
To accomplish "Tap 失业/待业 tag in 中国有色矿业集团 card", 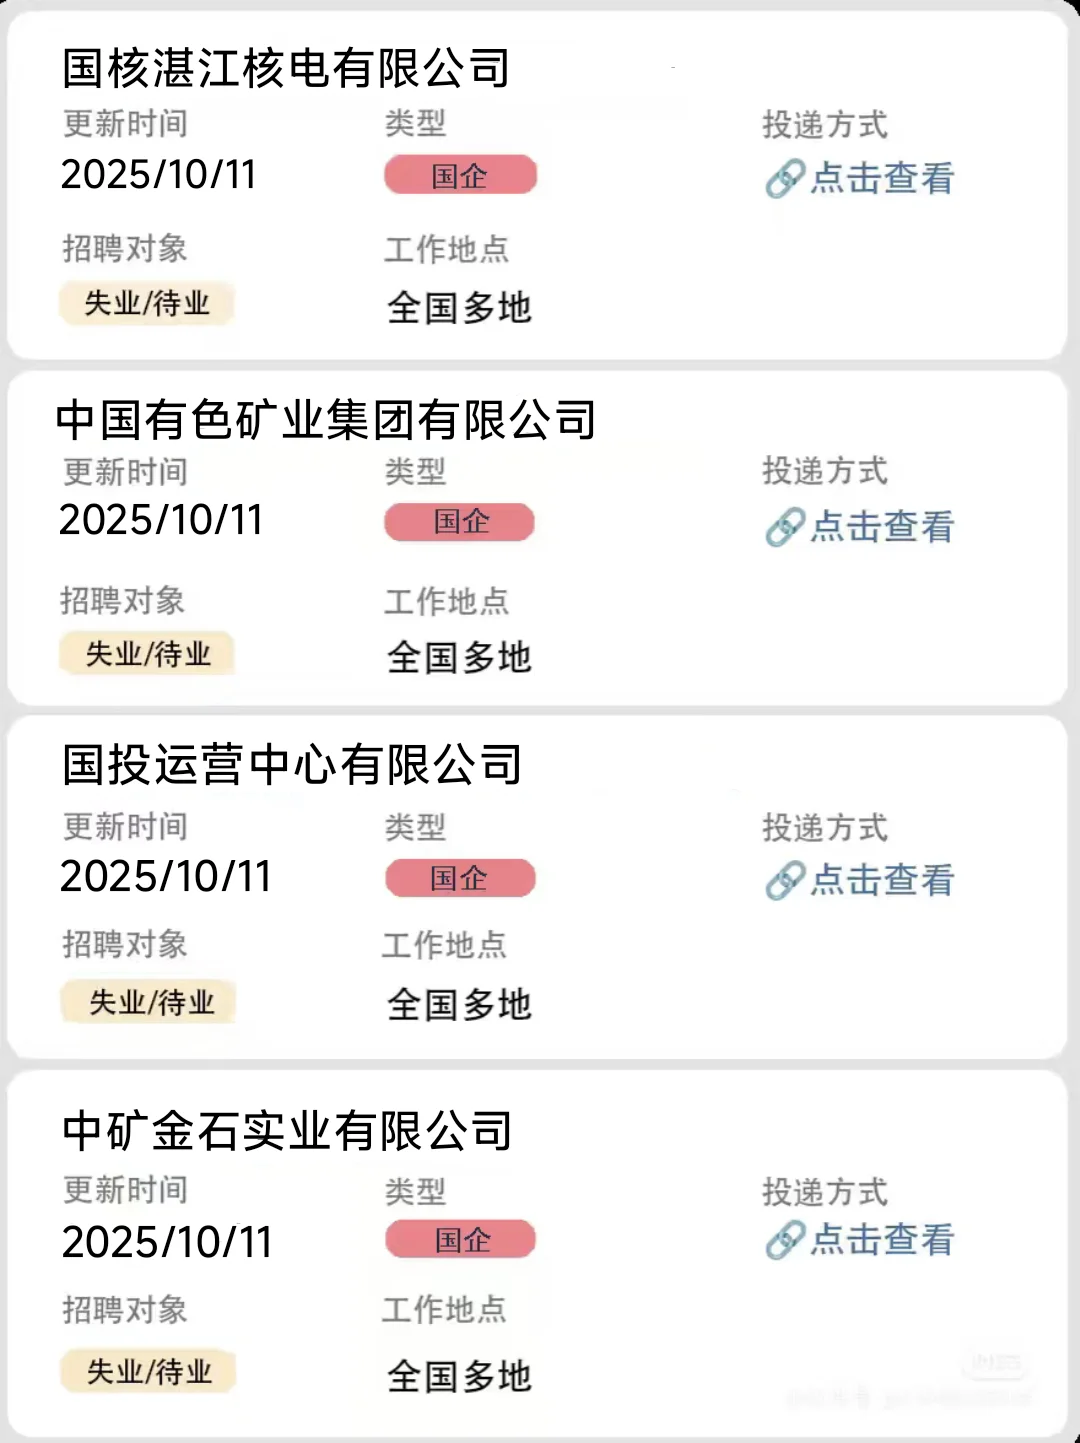I will point(147,654).
